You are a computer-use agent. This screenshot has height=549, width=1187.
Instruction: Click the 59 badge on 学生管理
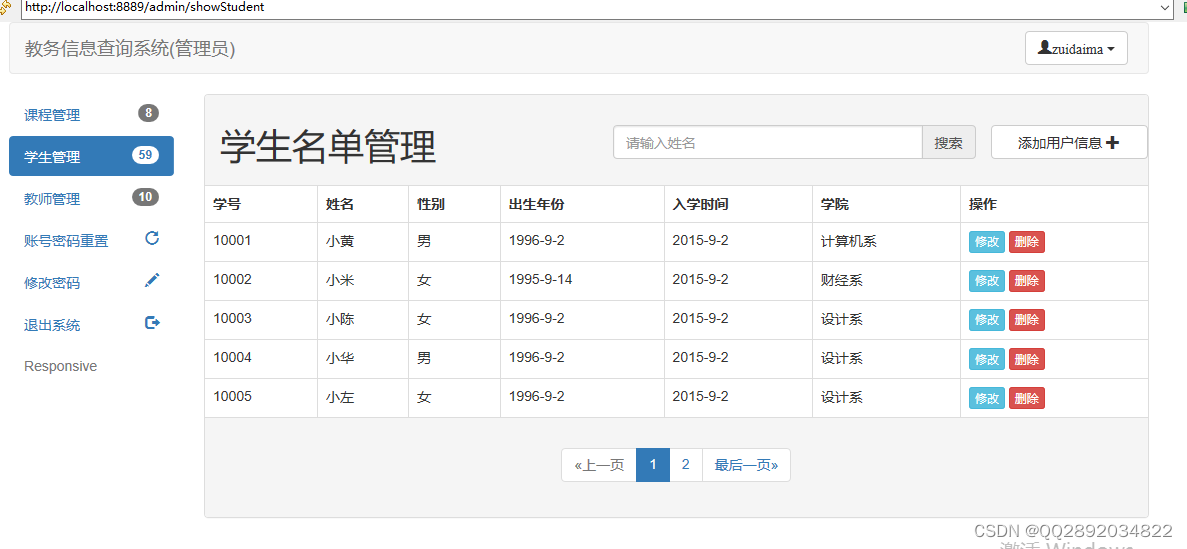pos(145,155)
